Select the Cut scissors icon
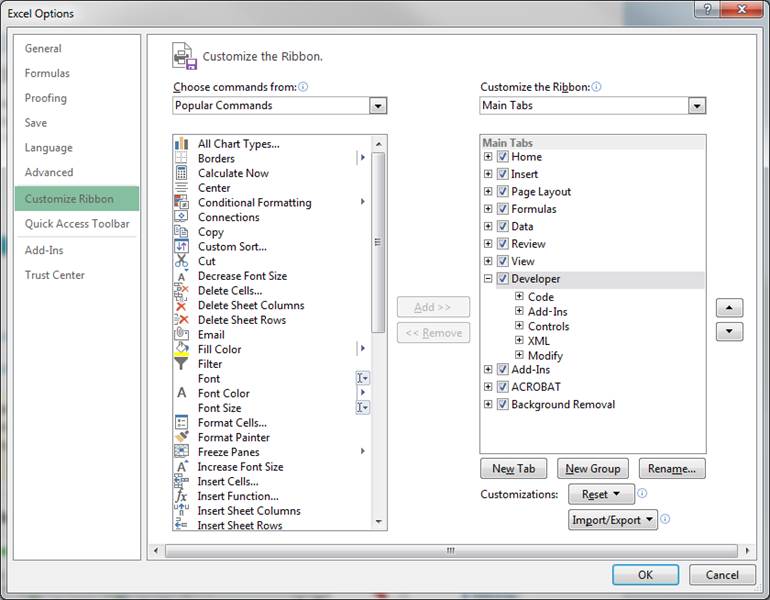Screen dimensions: 770x600 pos(181,261)
